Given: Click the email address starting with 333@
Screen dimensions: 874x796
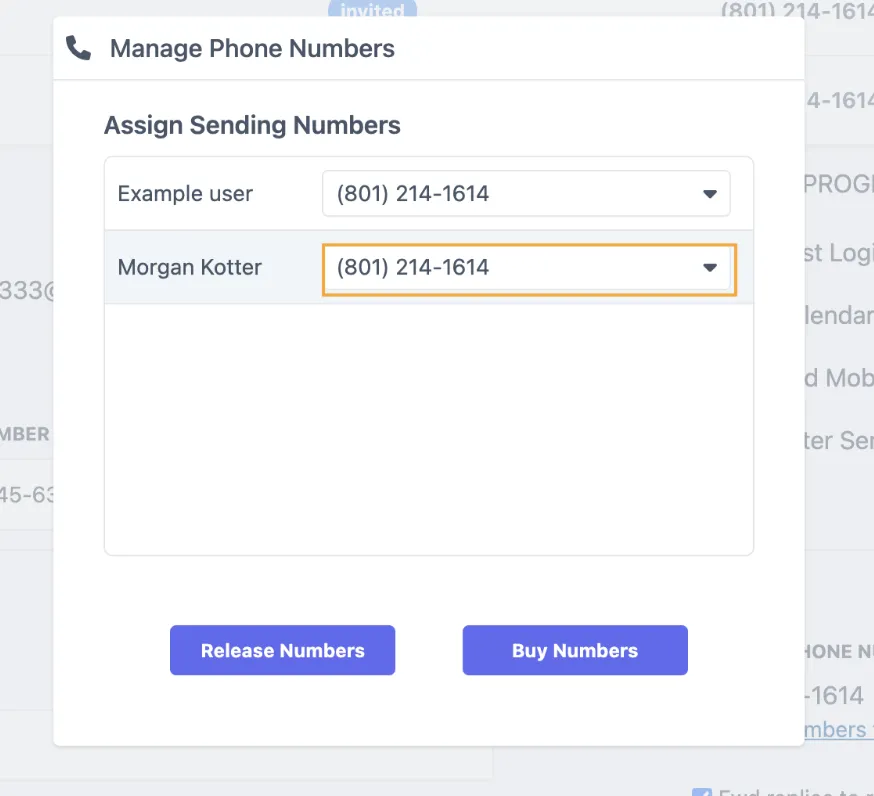Looking at the screenshot, I should pos(22,290).
